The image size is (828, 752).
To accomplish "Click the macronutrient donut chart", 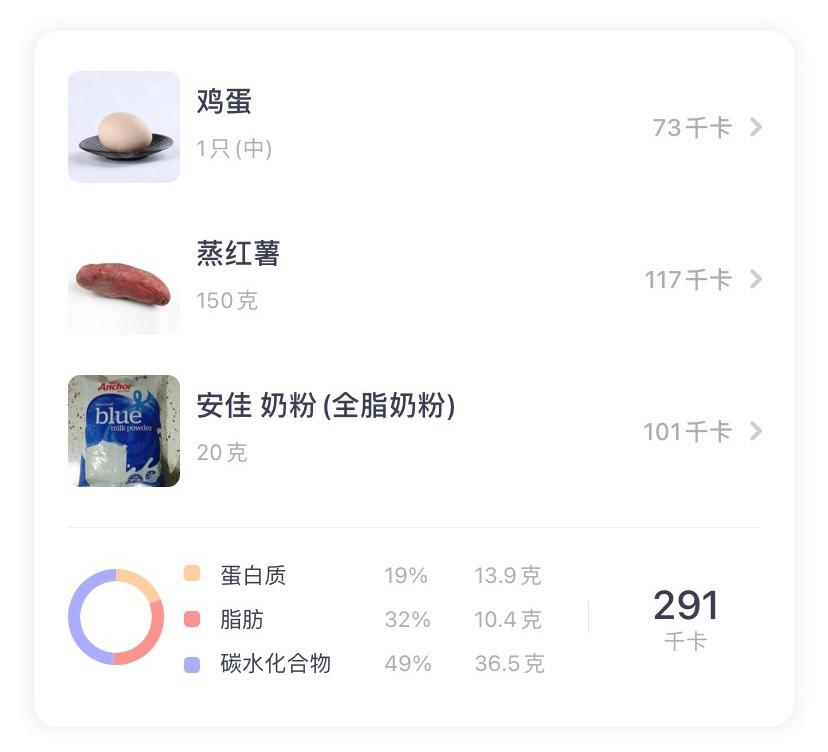I will tap(116, 617).
